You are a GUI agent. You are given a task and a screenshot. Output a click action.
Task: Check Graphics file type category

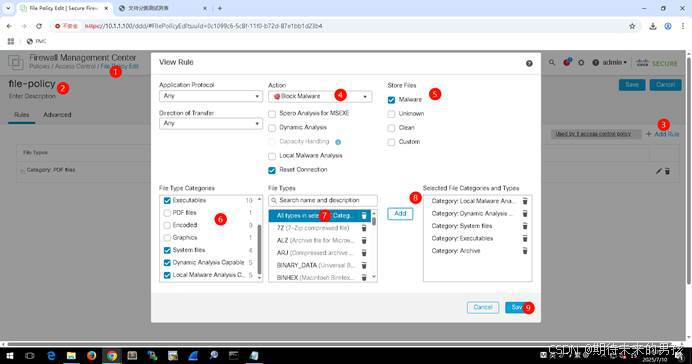[x=167, y=238]
